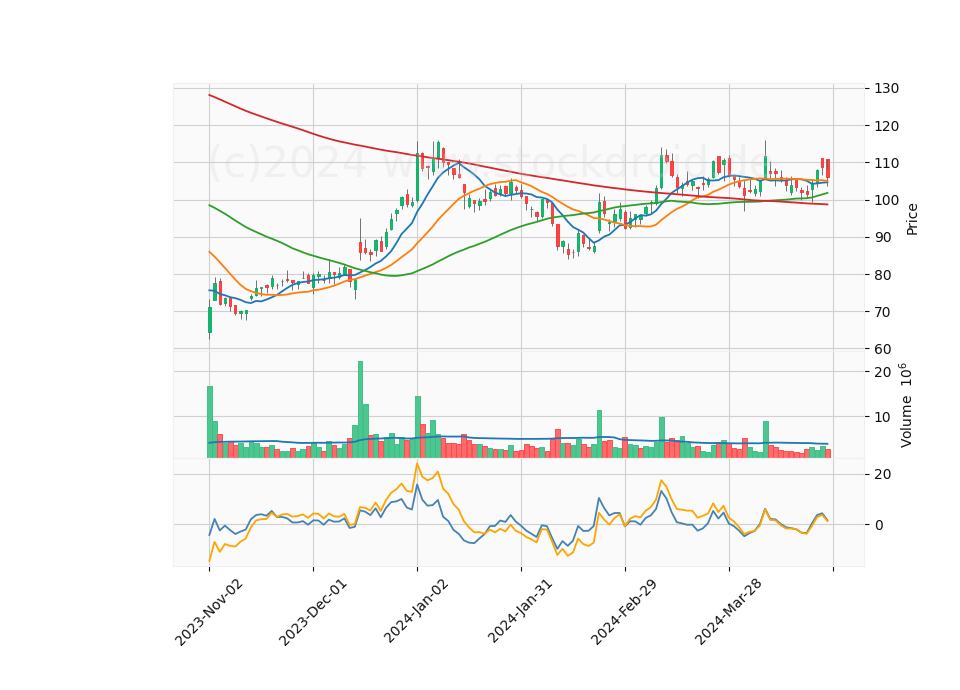Click the first green volume bar on Nov-02
960x690 pixels.
pos(209,422)
